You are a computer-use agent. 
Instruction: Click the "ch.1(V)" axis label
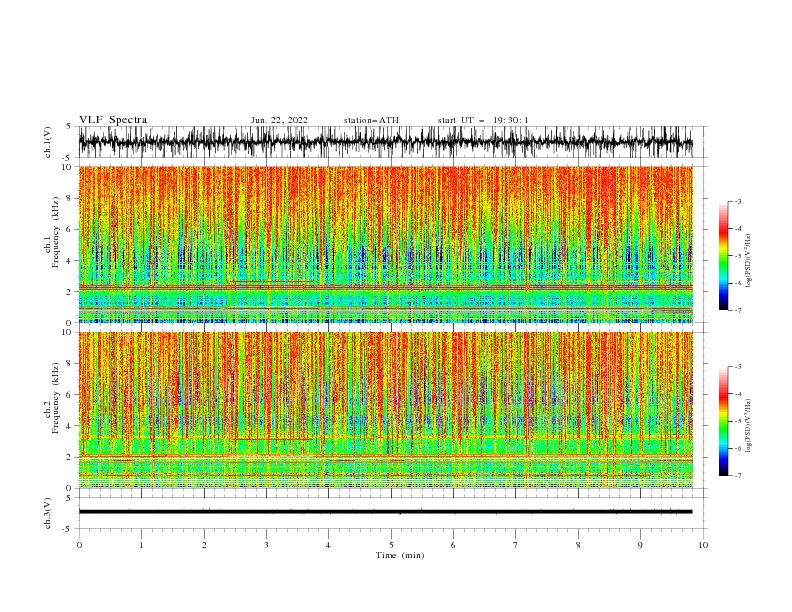pyautogui.click(x=48, y=142)
